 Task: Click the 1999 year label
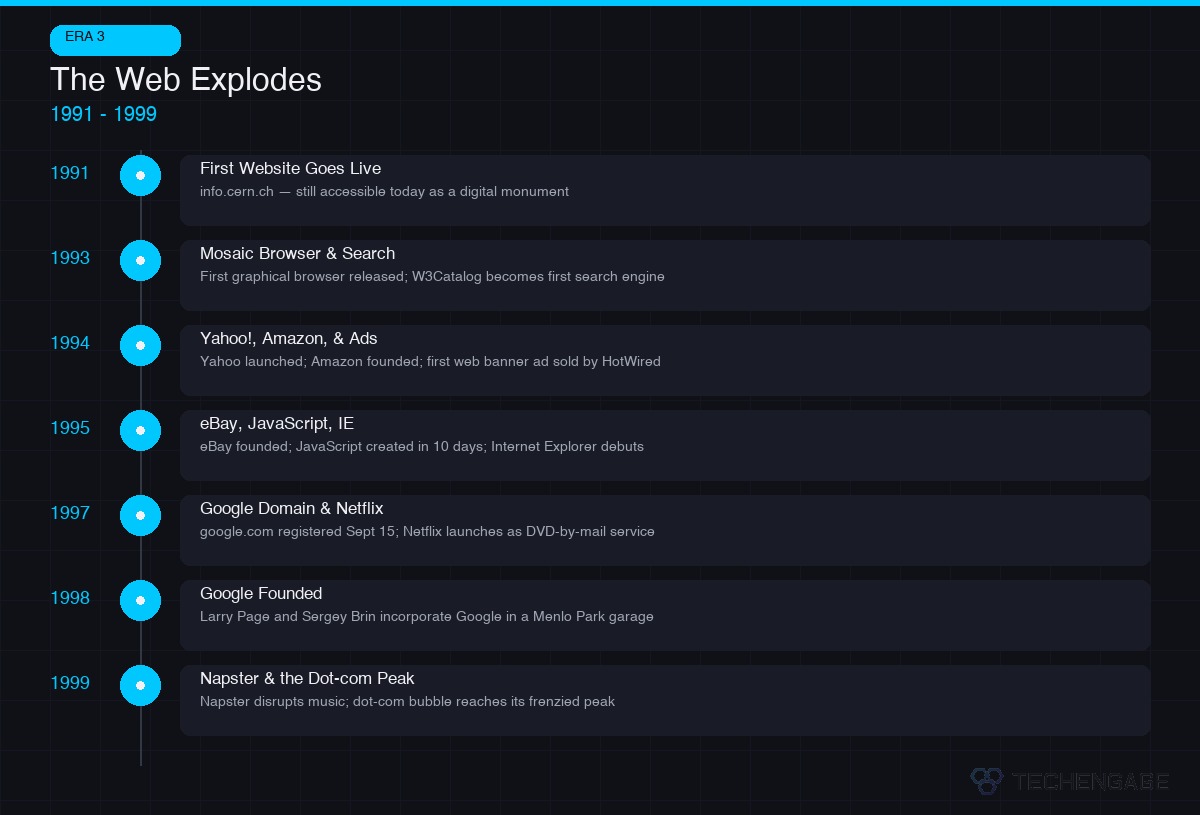point(70,683)
